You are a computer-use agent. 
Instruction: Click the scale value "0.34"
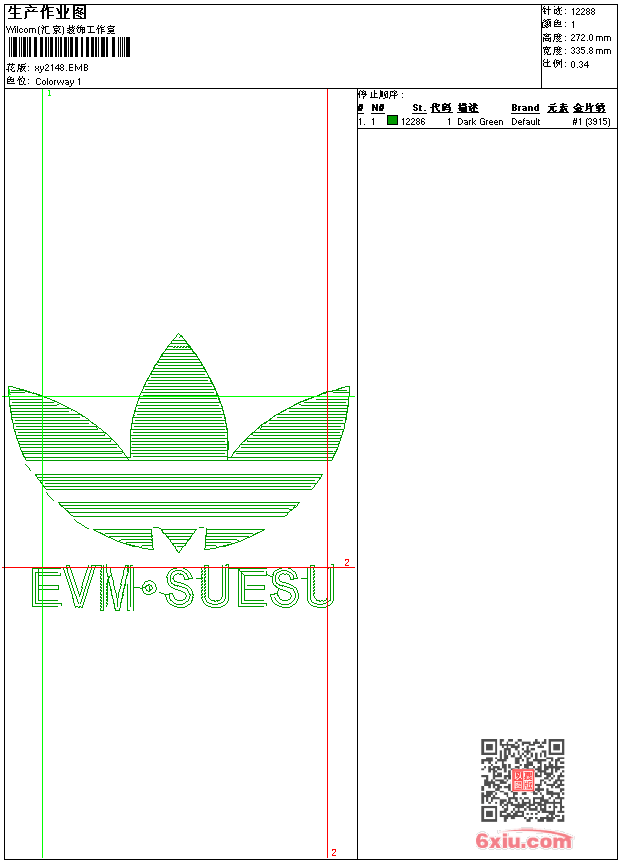tap(579, 65)
